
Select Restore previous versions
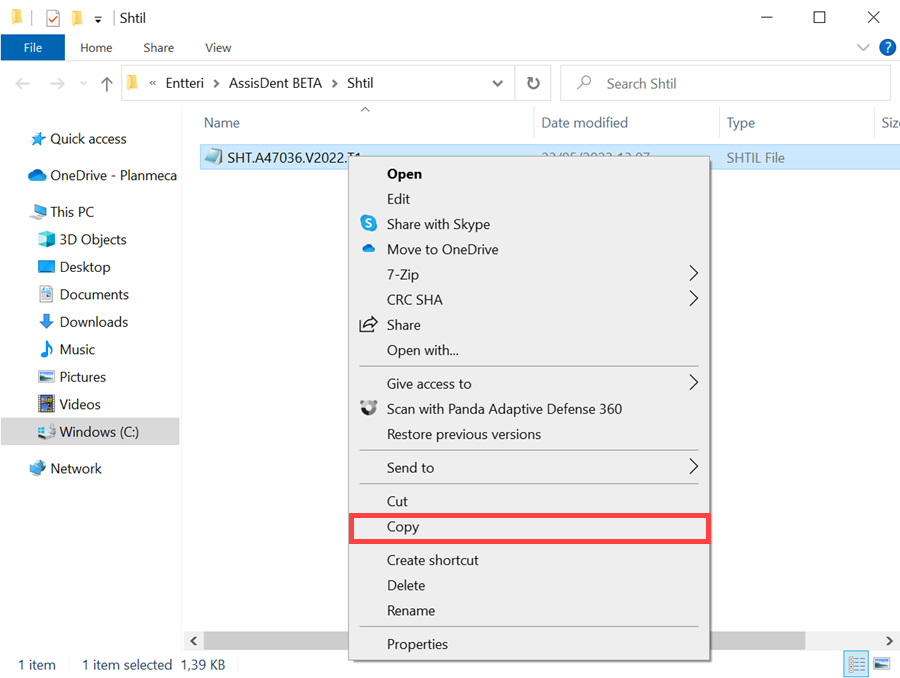[x=529, y=434]
